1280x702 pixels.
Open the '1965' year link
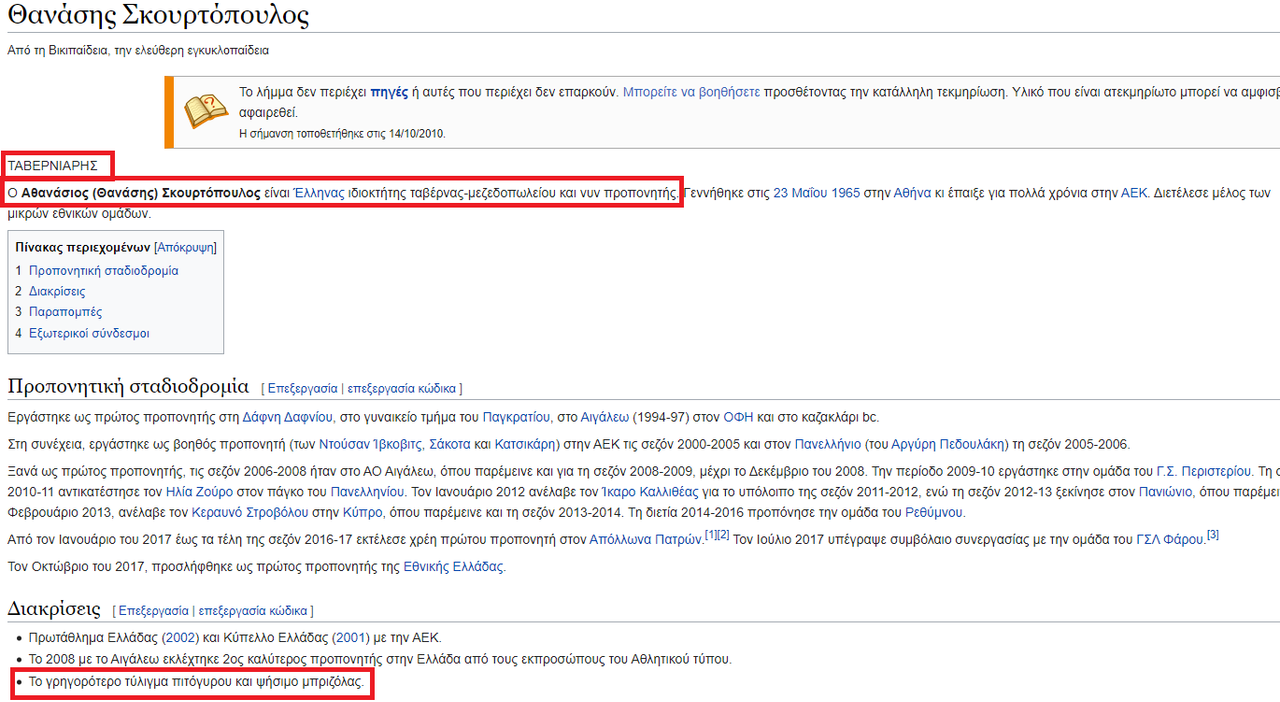(x=846, y=193)
